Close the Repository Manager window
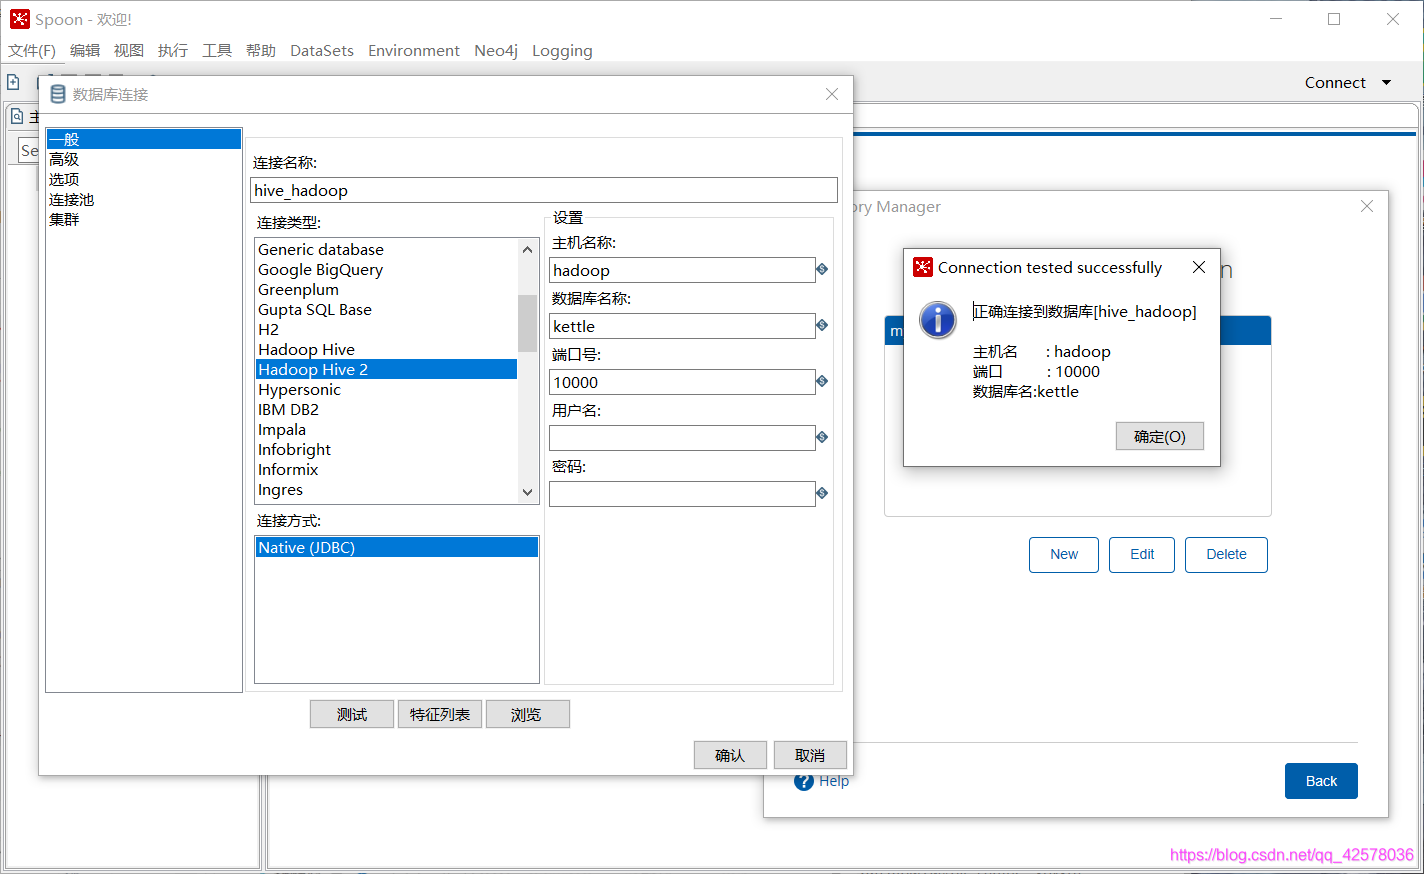The image size is (1424, 874). tap(1367, 206)
